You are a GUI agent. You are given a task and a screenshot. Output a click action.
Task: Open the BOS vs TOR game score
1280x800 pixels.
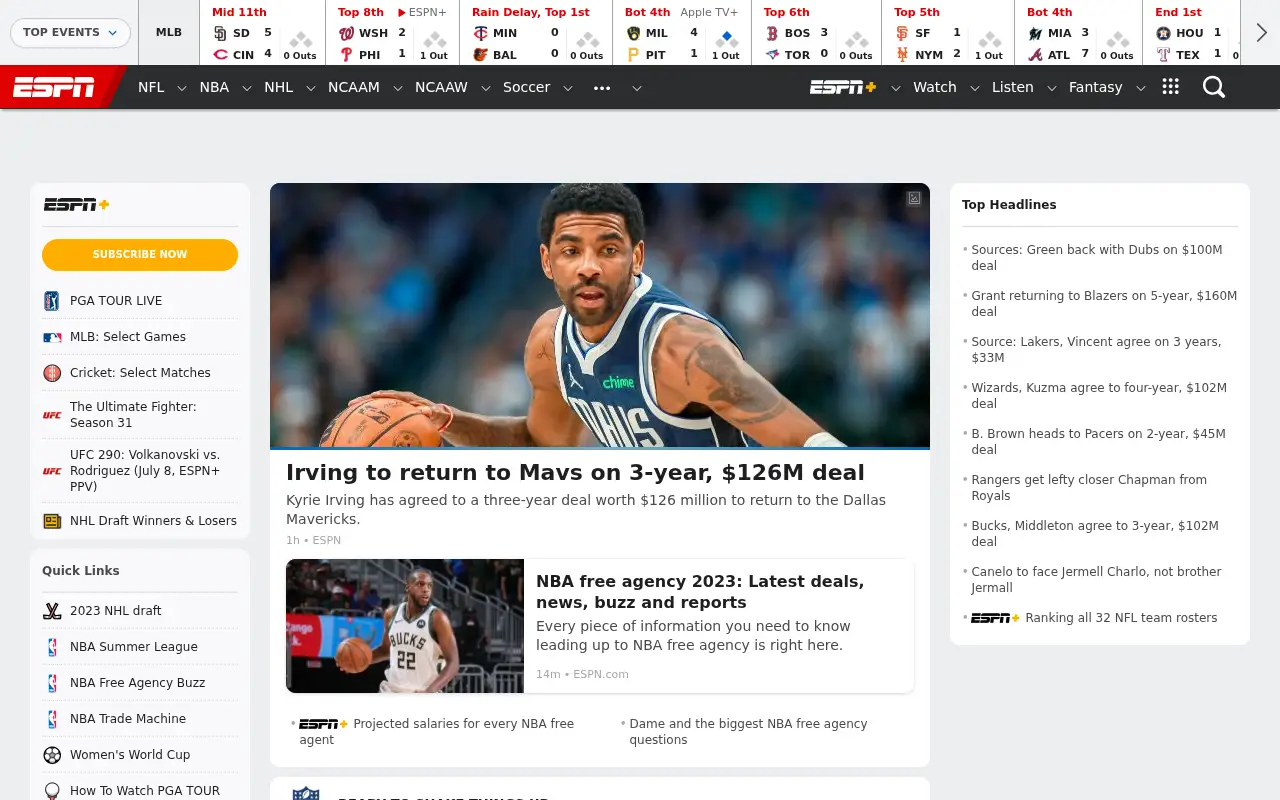click(x=816, y=33)
